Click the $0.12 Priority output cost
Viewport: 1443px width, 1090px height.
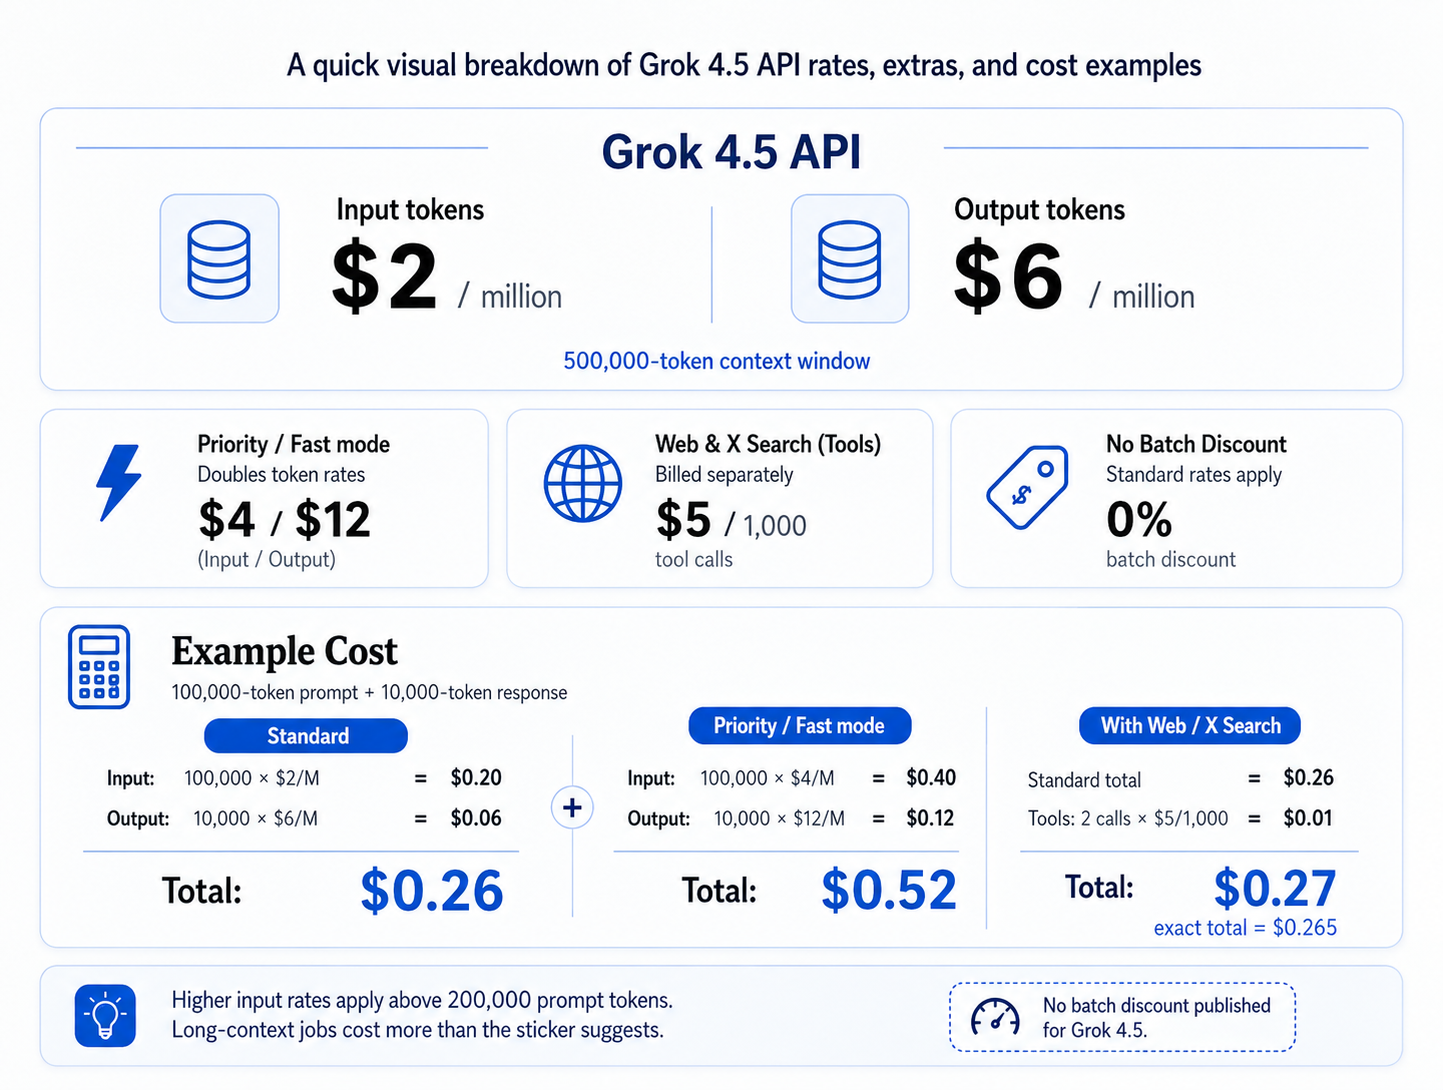click(931, 818)
